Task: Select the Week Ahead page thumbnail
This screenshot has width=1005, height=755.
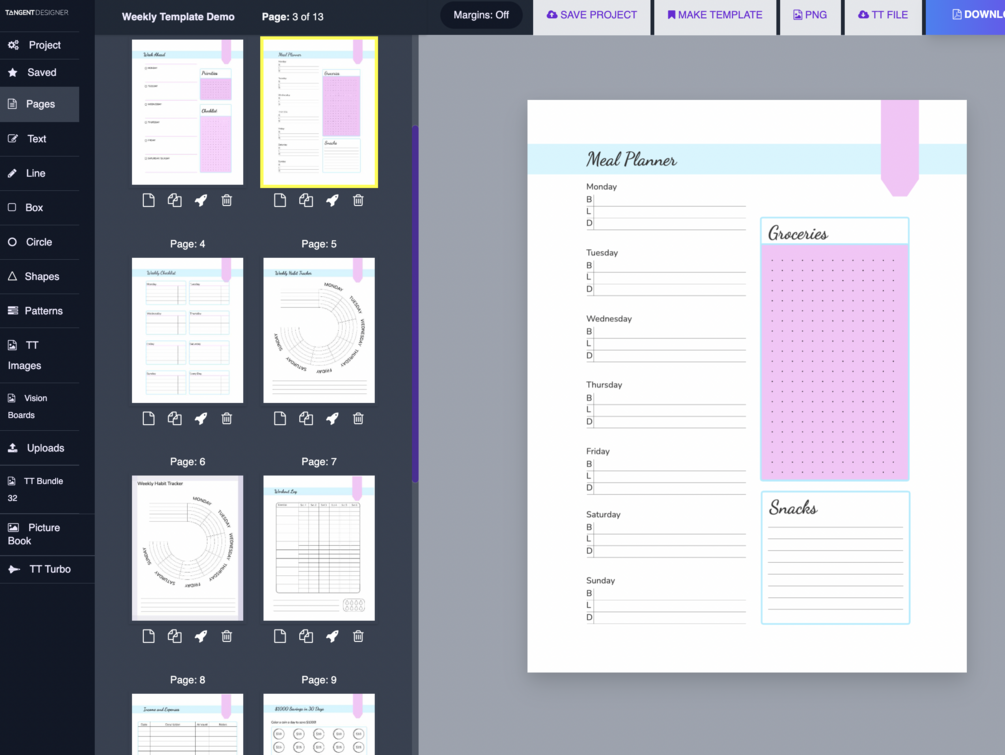Action: pyautogui.click(x=187, y=112)
